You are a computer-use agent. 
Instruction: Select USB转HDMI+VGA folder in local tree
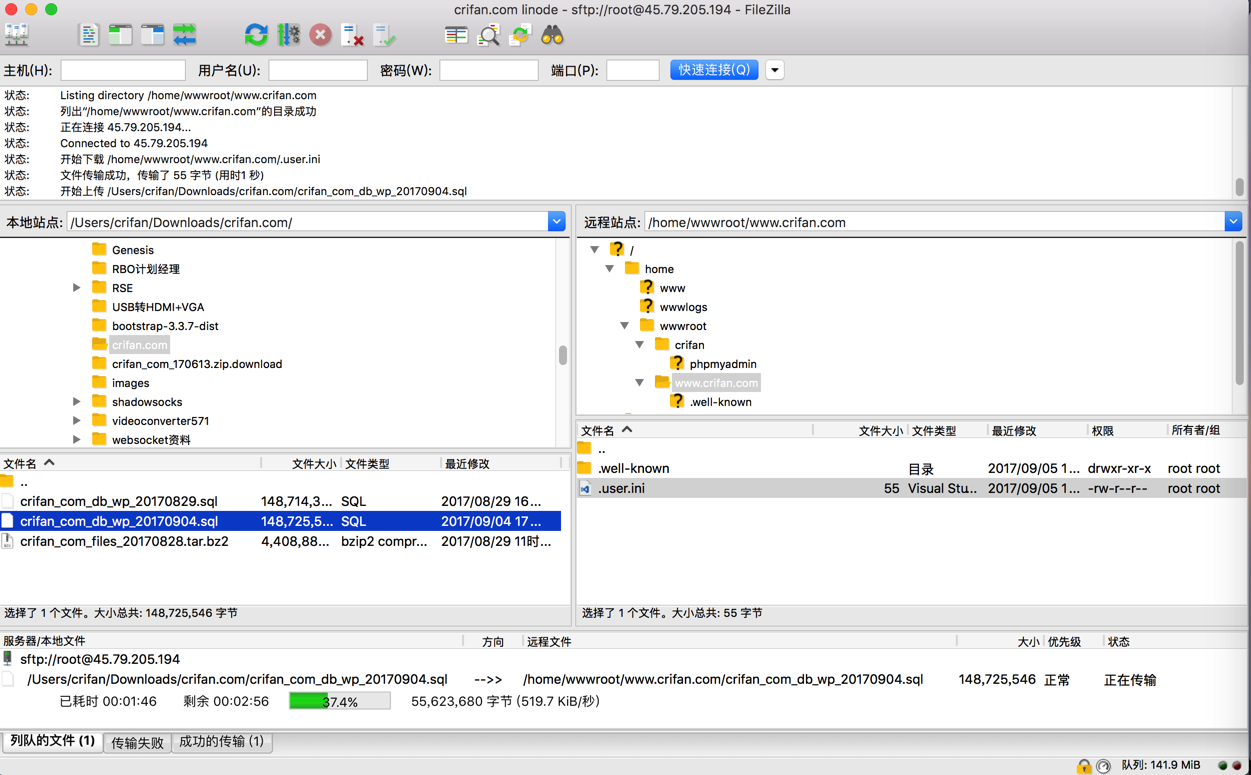(157, 307)
